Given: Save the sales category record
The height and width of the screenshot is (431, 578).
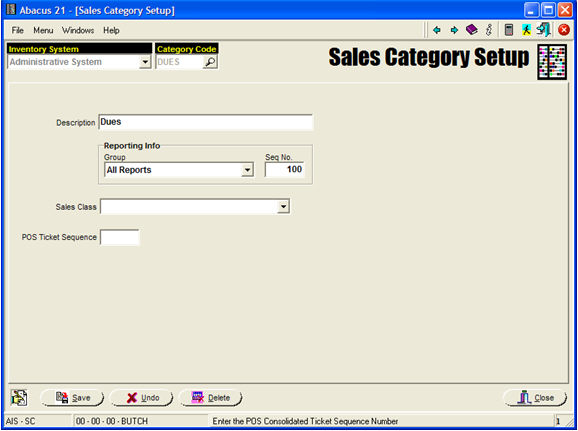Looking at the screenshot, I should pos(73,398).
